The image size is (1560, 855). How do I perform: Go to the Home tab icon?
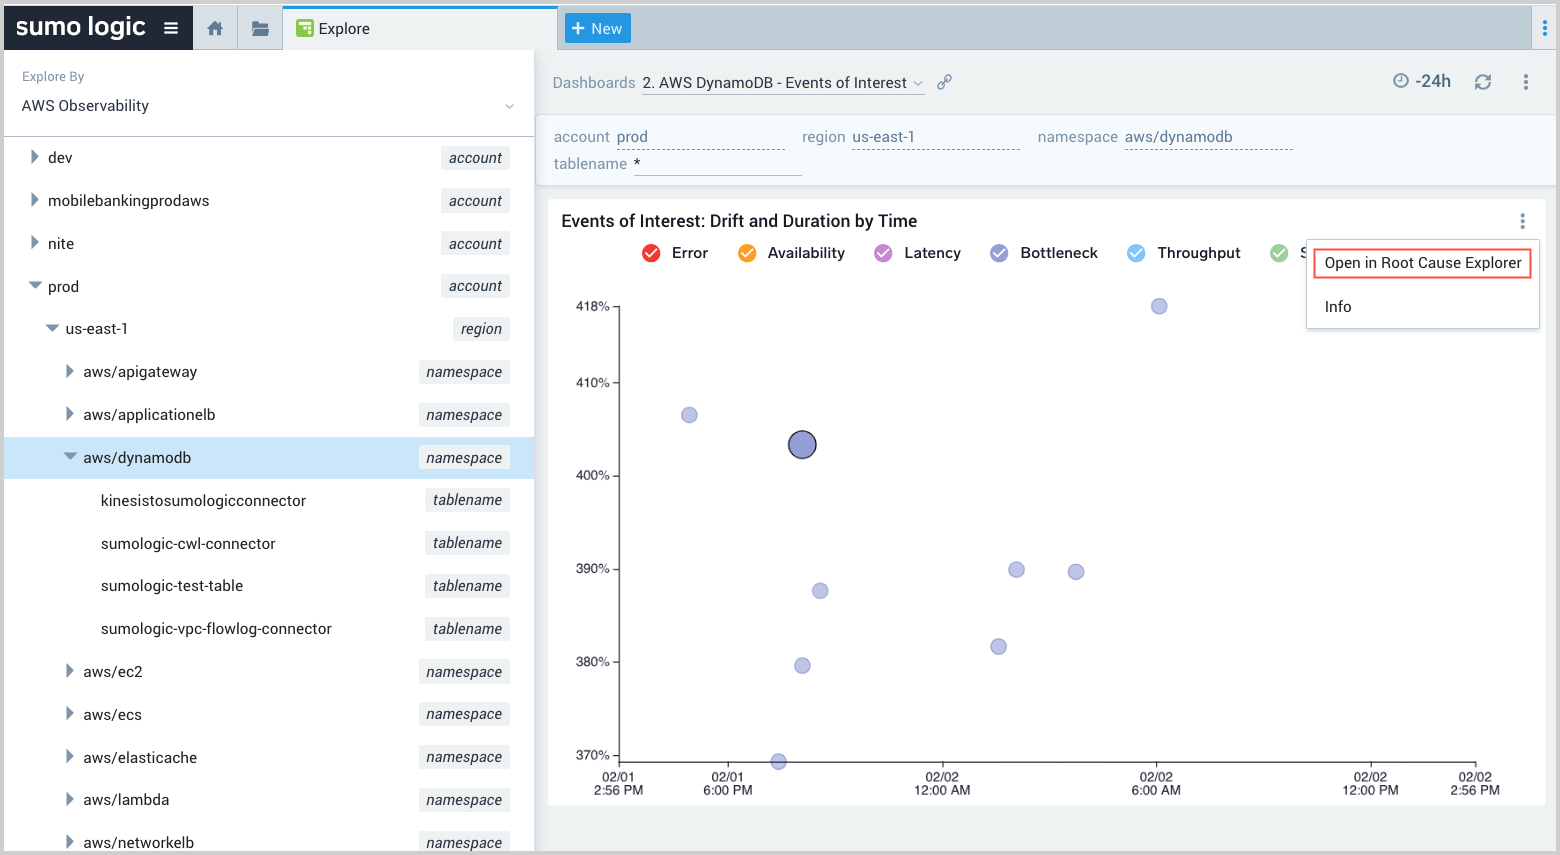(x=215, y=28)
